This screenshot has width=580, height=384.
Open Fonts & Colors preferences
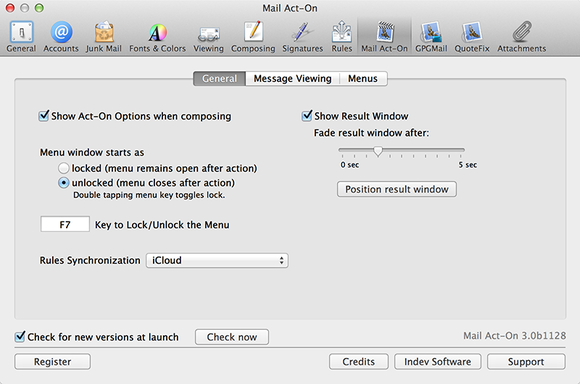tap(157, 36)
